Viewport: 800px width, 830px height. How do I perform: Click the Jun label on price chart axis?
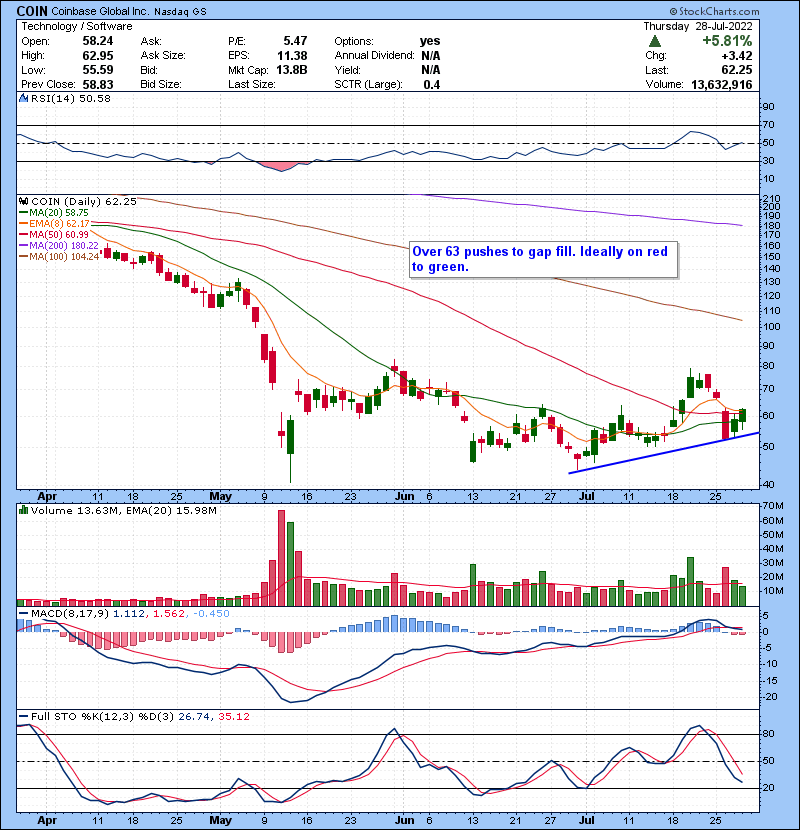point(405,497)
